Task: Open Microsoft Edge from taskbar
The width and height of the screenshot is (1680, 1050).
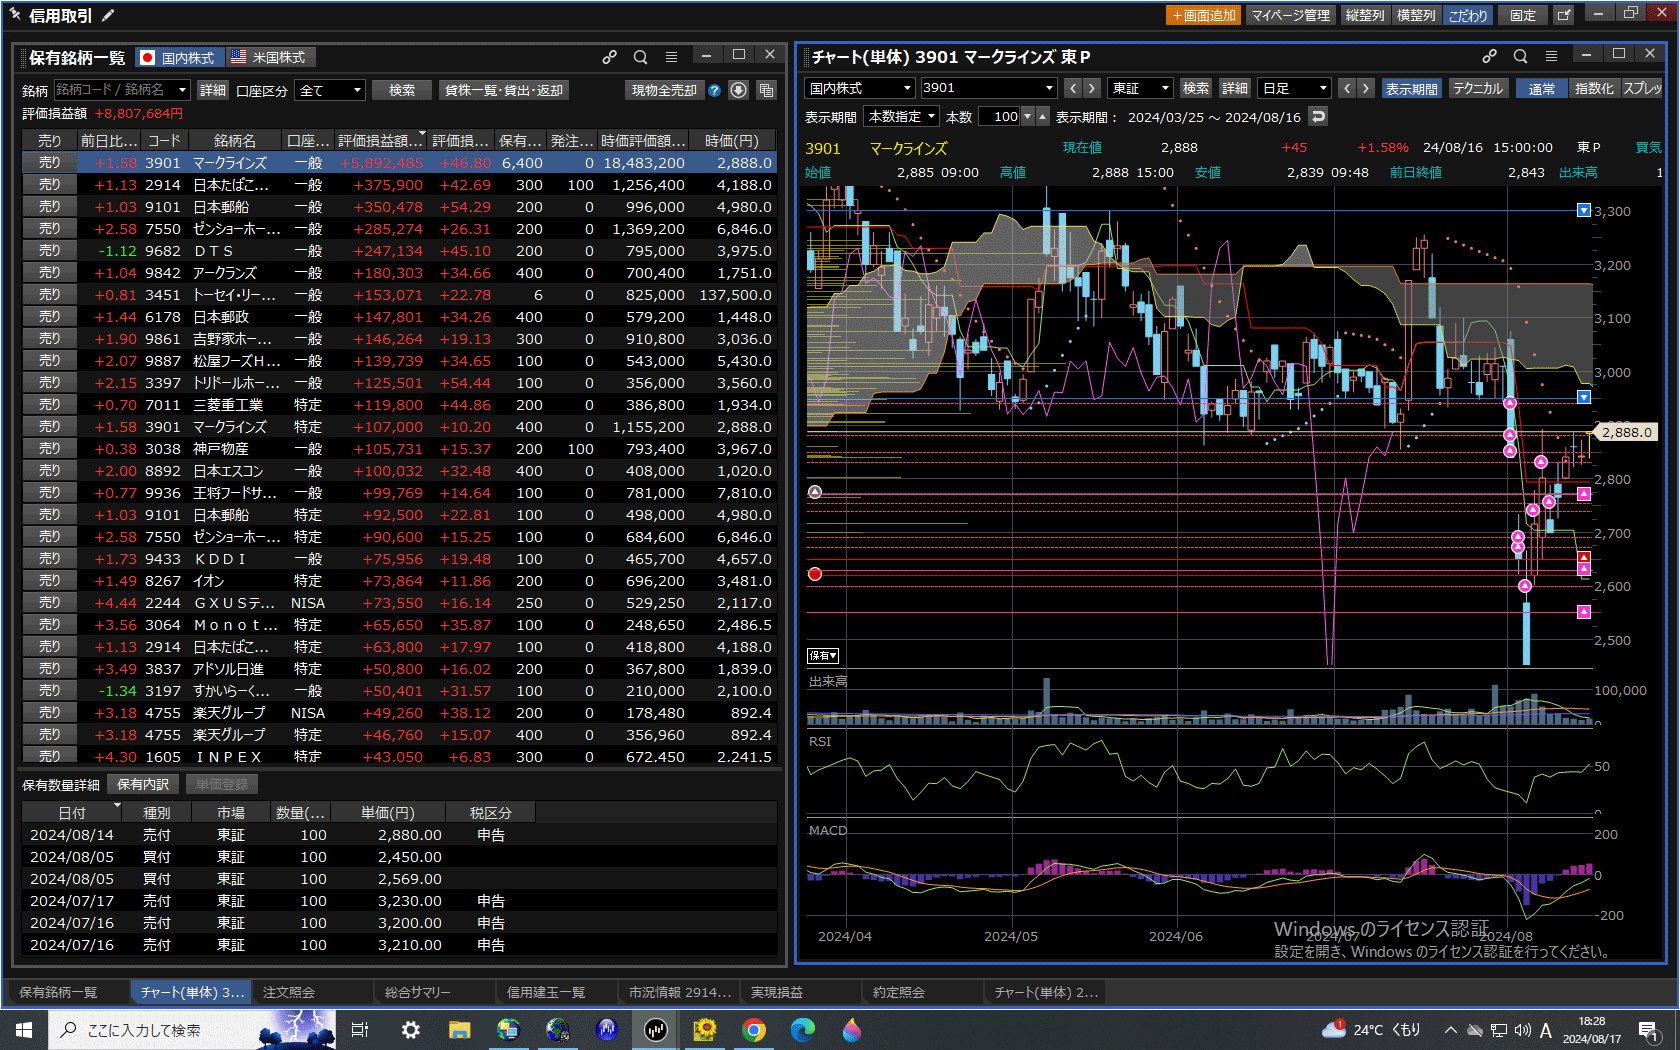Action: (803, 1029)
